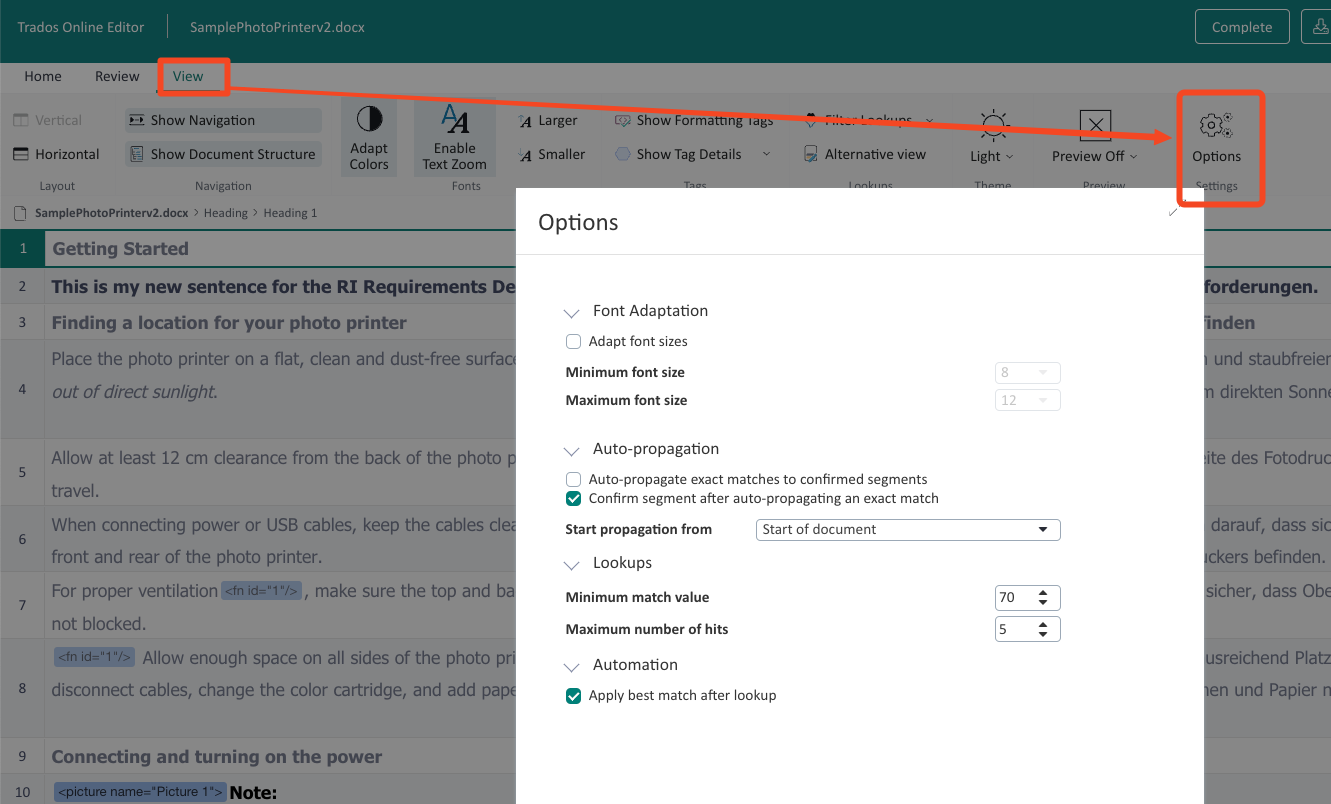
Task: Enable the Adapt font sizes checkbox
Action: pyautogui.click(x=573, y=341)
